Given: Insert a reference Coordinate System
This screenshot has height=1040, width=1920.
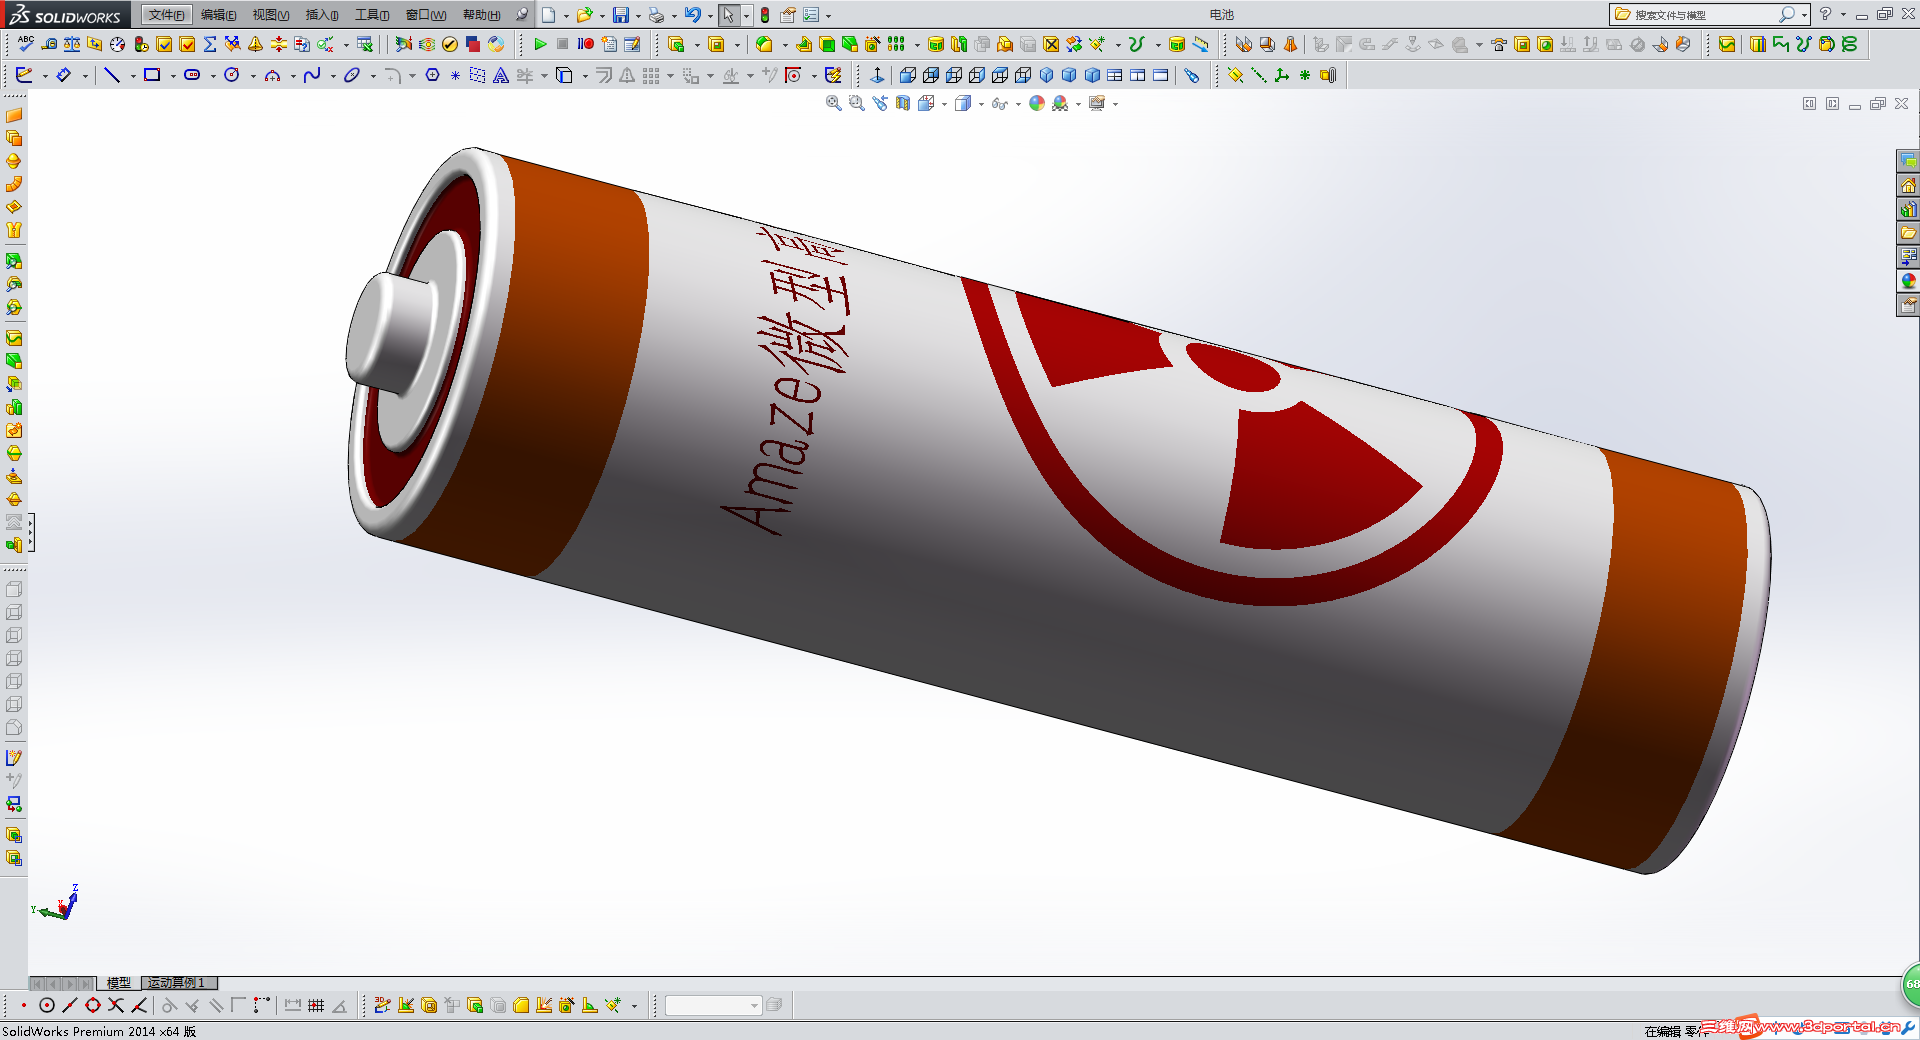Looking at the screenshot, I should coord(1282,75).
